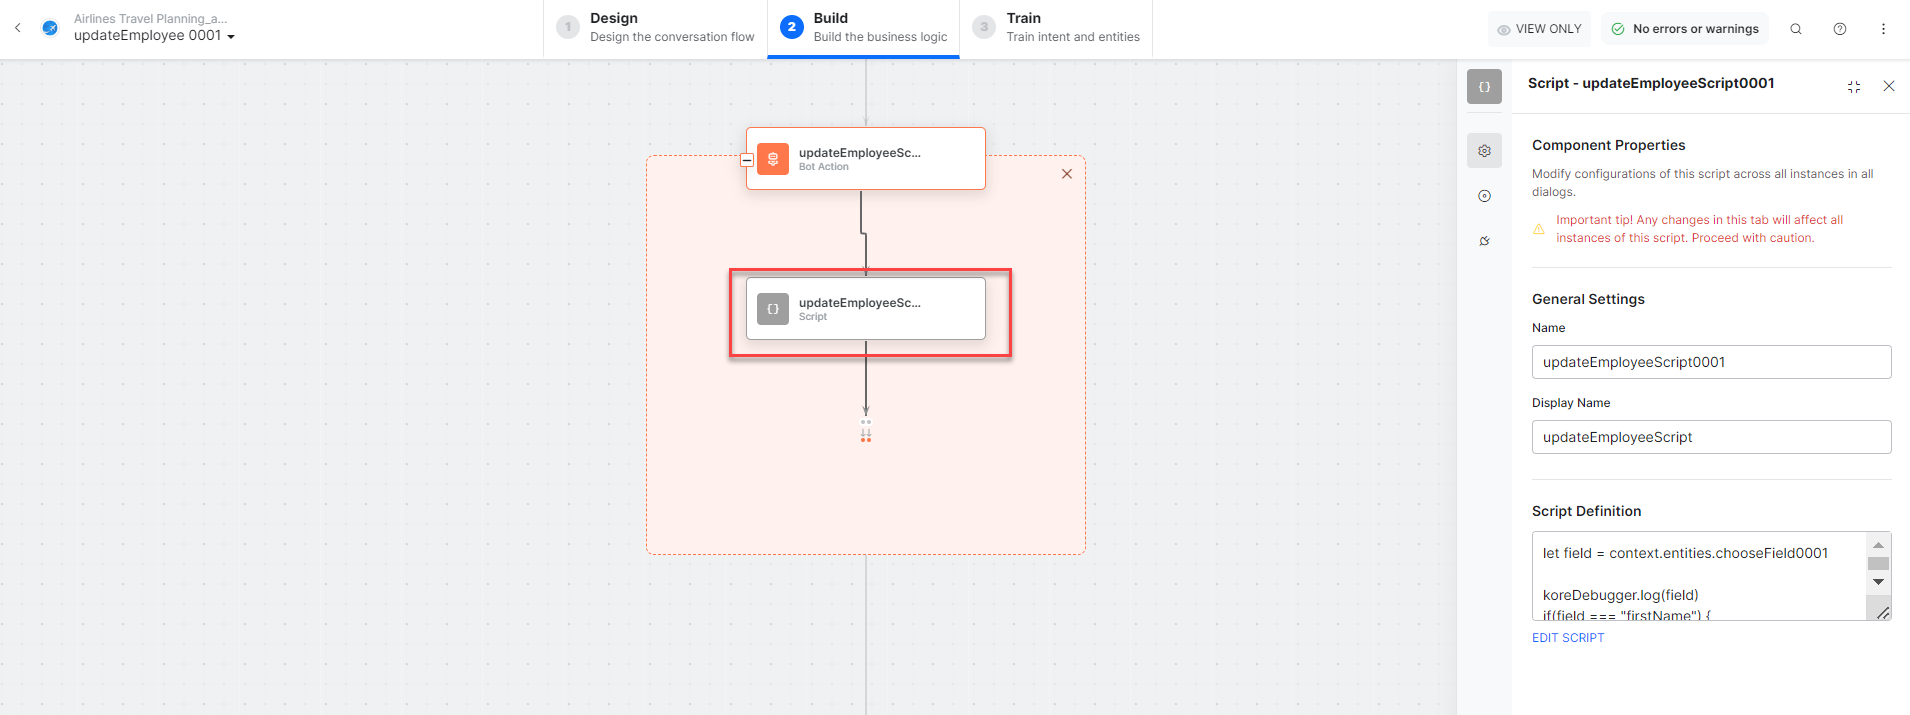Click the No errors or warnings status
This screenshot has height=715, width=1910.
point(1685,29)
